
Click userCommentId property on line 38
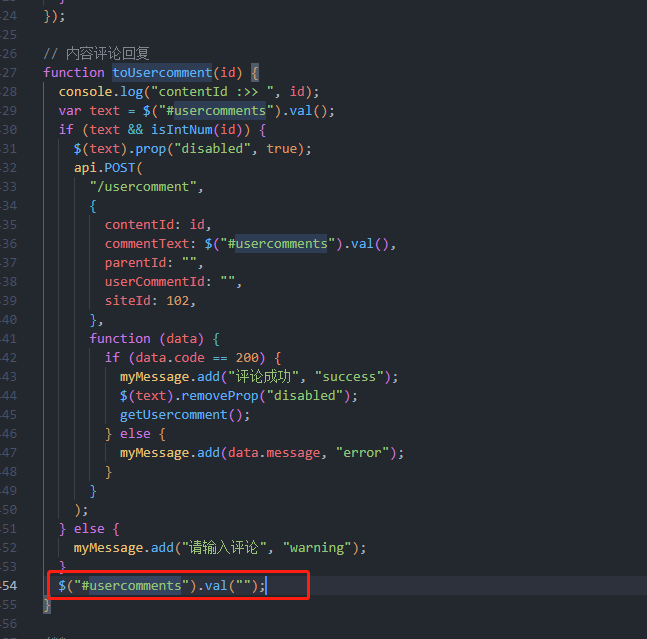[x=155, y=281]
